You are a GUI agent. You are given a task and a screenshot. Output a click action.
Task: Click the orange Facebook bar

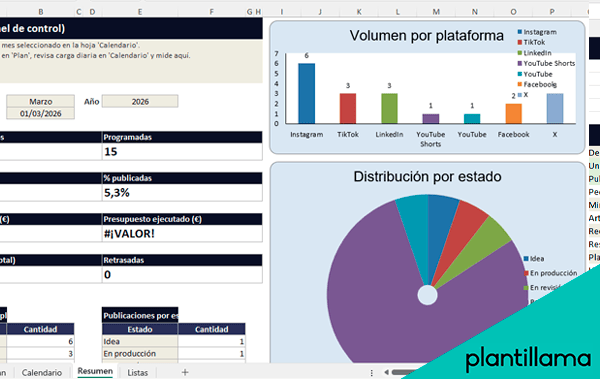point(514,113)
